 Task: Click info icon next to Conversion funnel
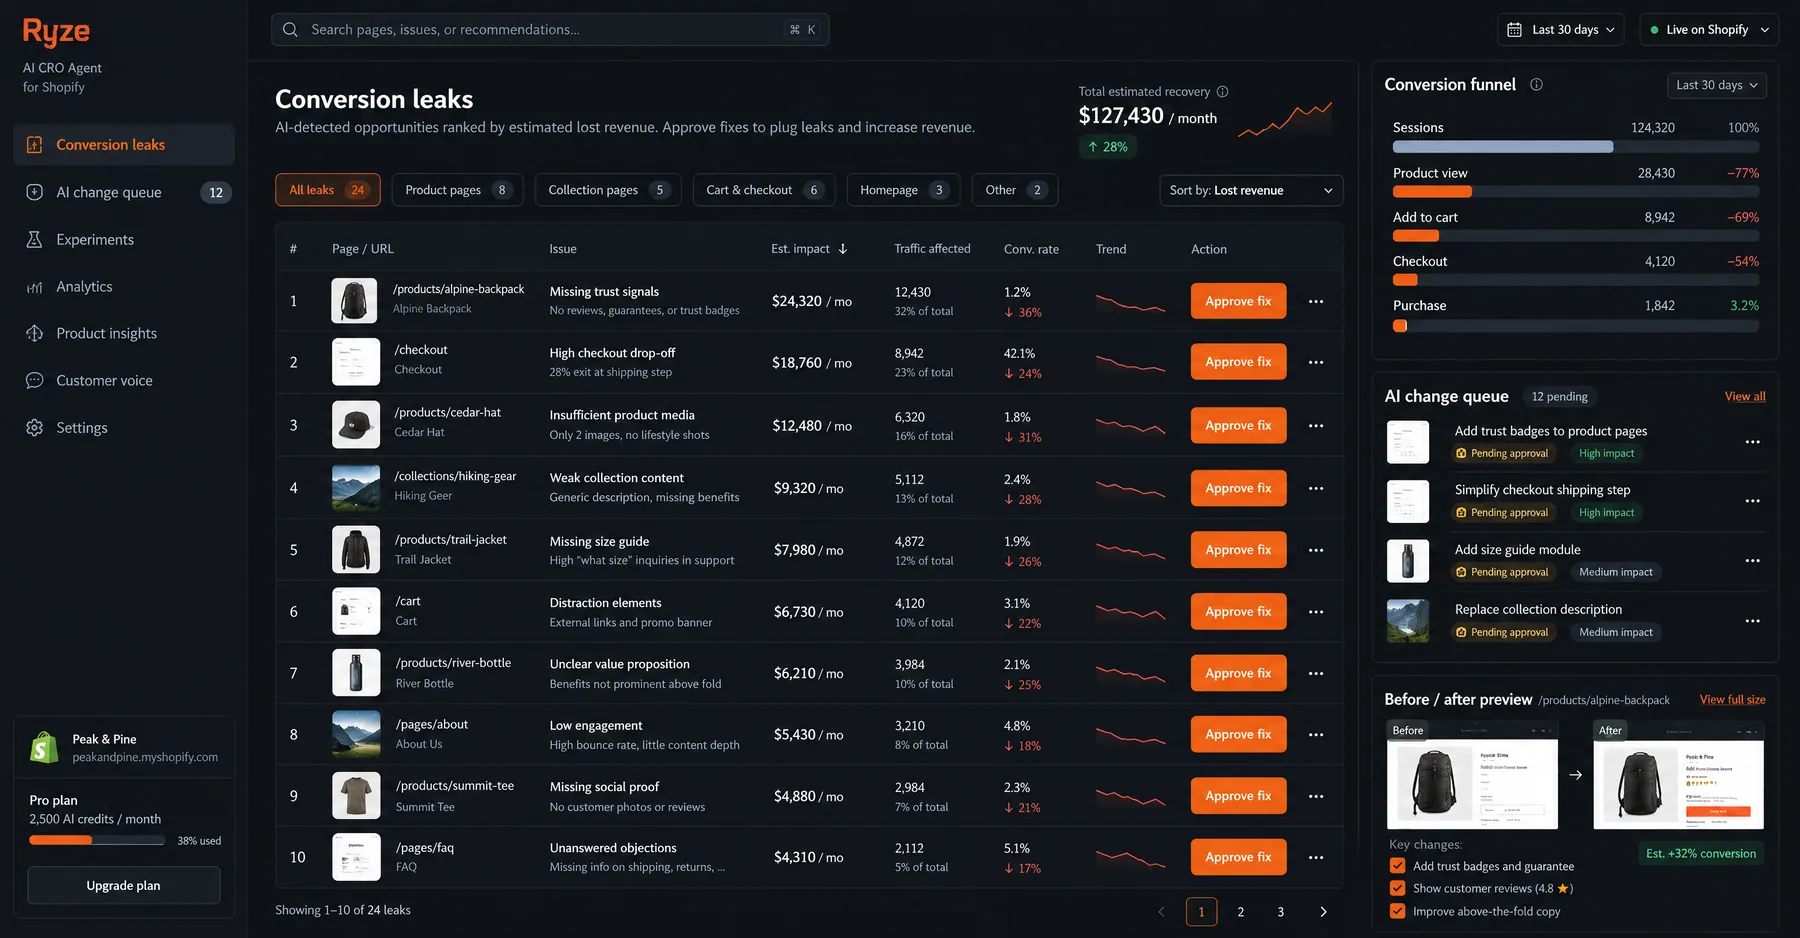(1536, 85)
